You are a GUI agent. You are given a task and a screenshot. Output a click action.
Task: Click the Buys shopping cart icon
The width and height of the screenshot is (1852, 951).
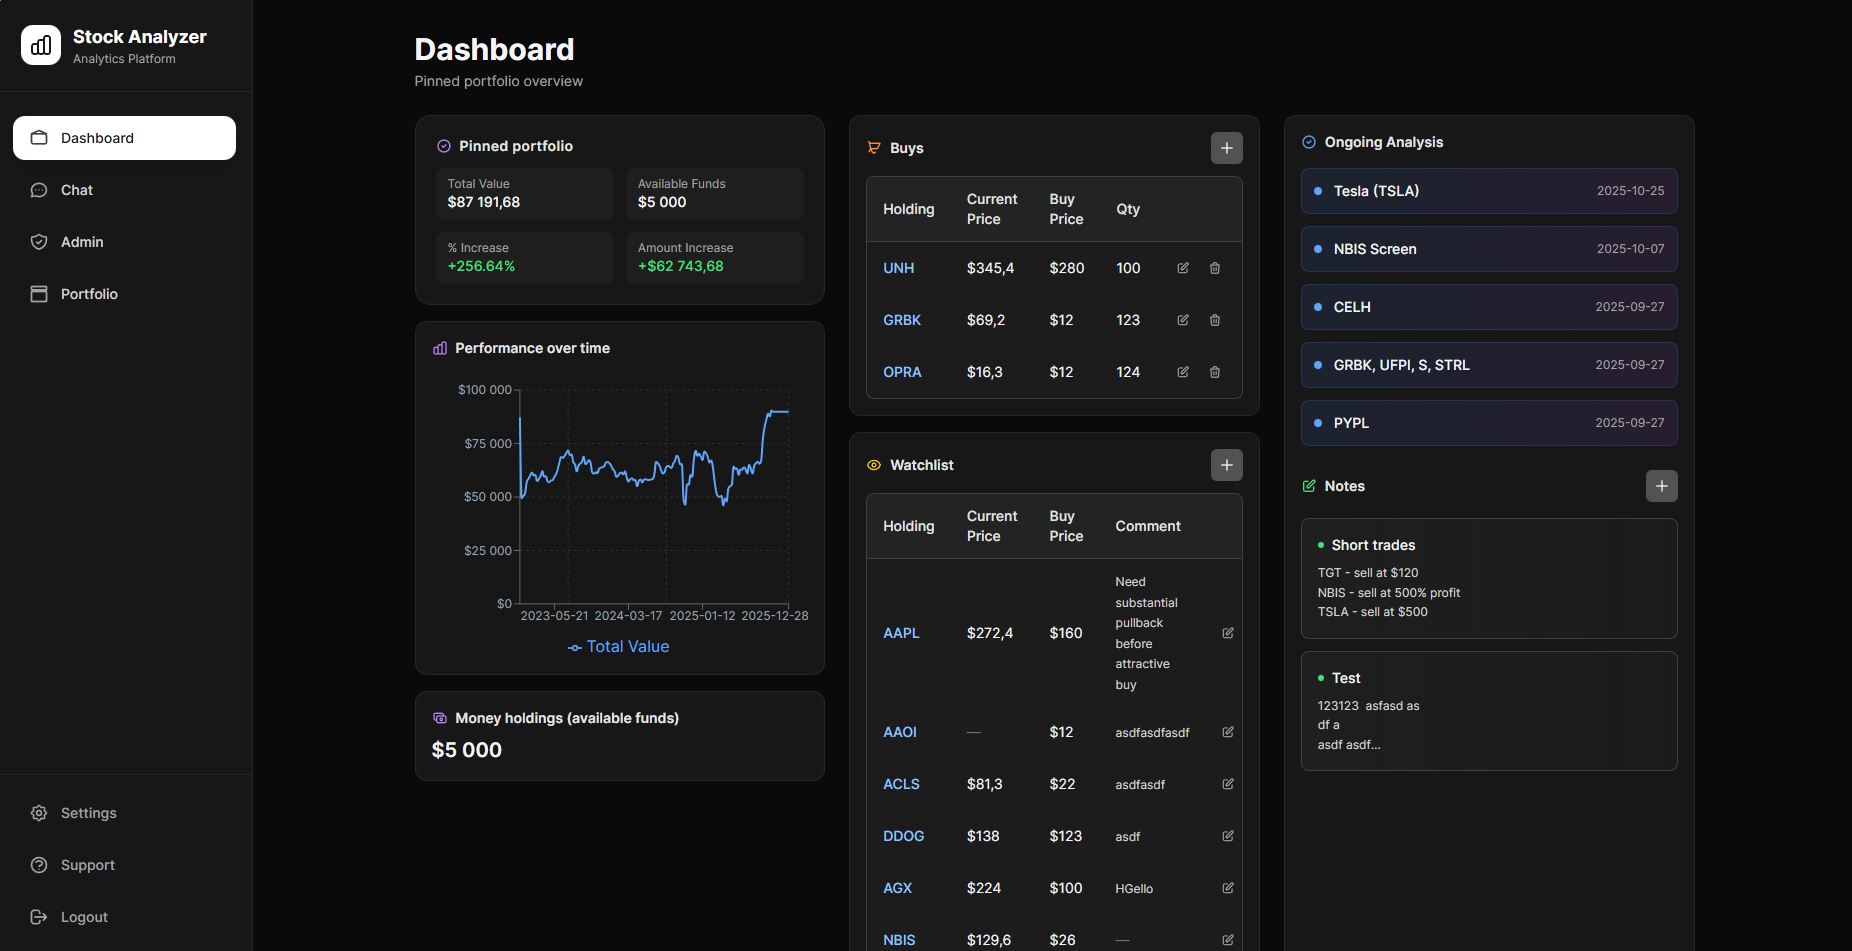pos(872,147)
